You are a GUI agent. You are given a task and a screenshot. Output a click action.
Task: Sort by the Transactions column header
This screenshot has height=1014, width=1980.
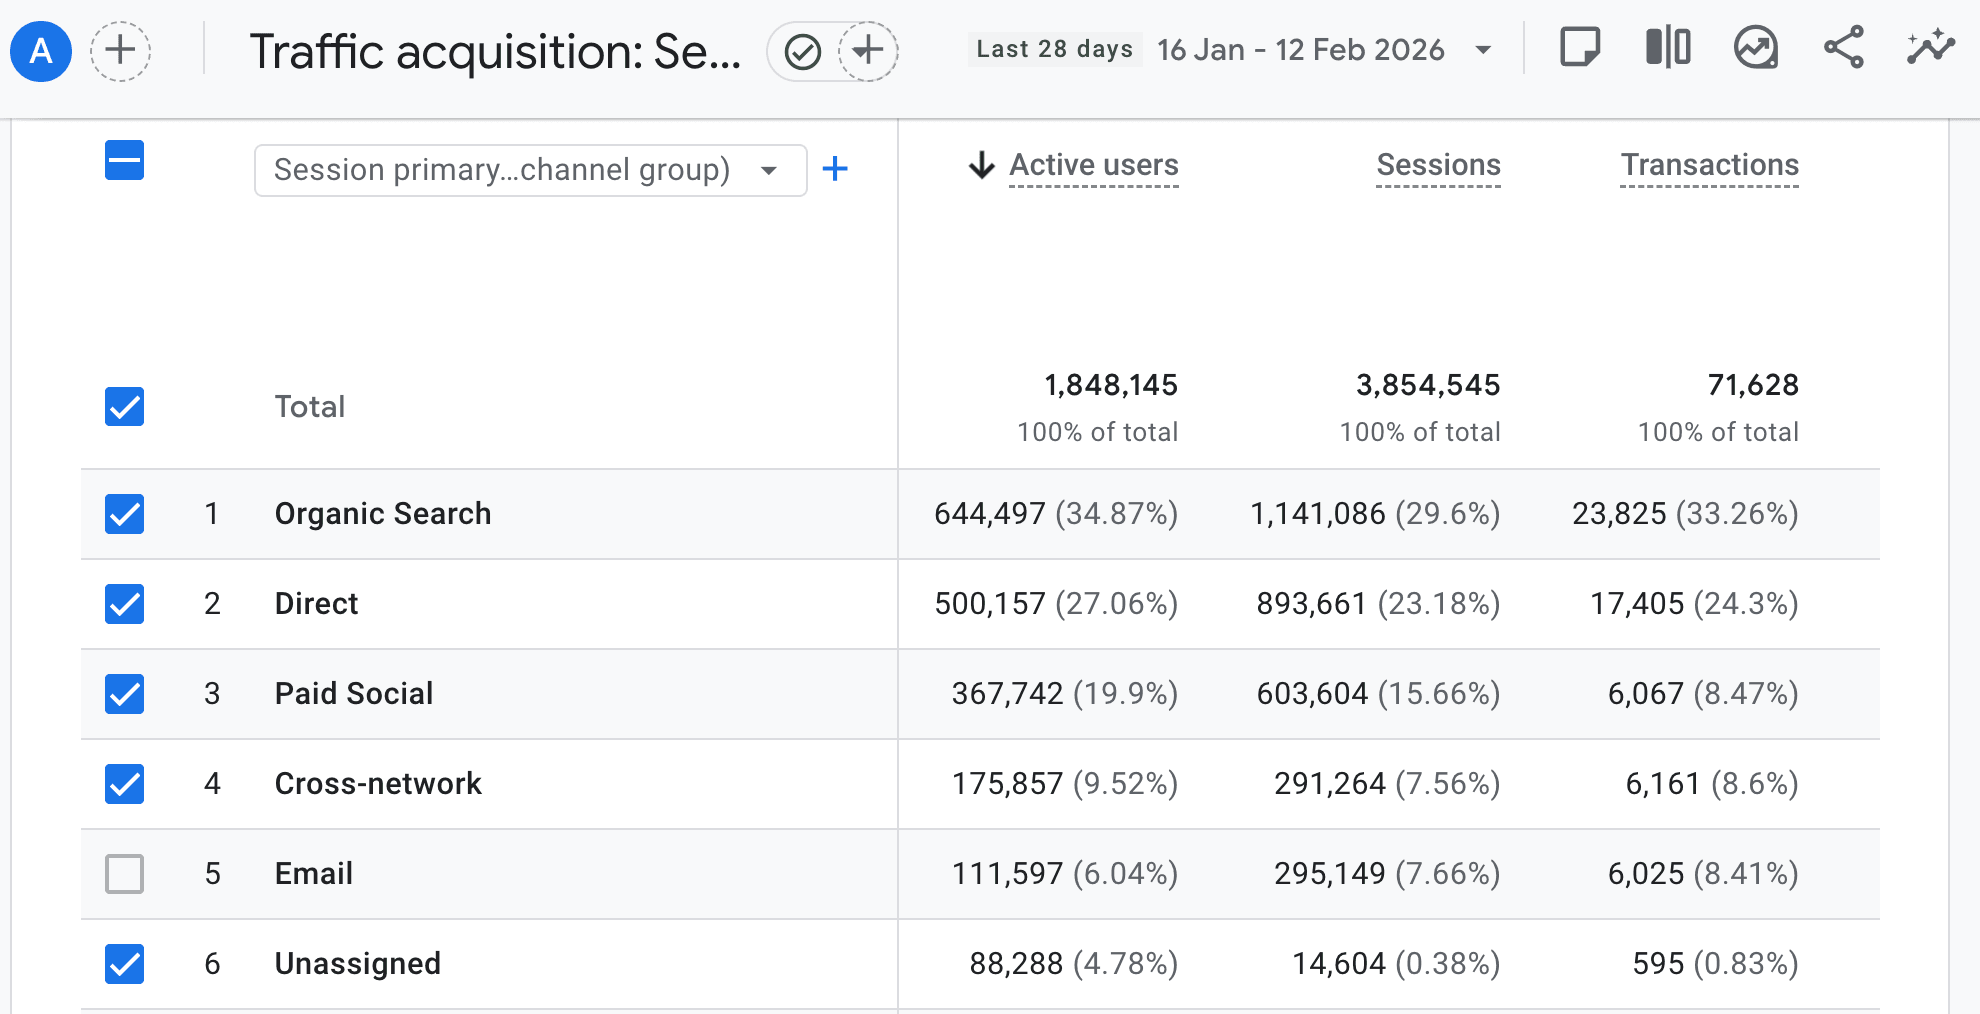point(1710,165)
